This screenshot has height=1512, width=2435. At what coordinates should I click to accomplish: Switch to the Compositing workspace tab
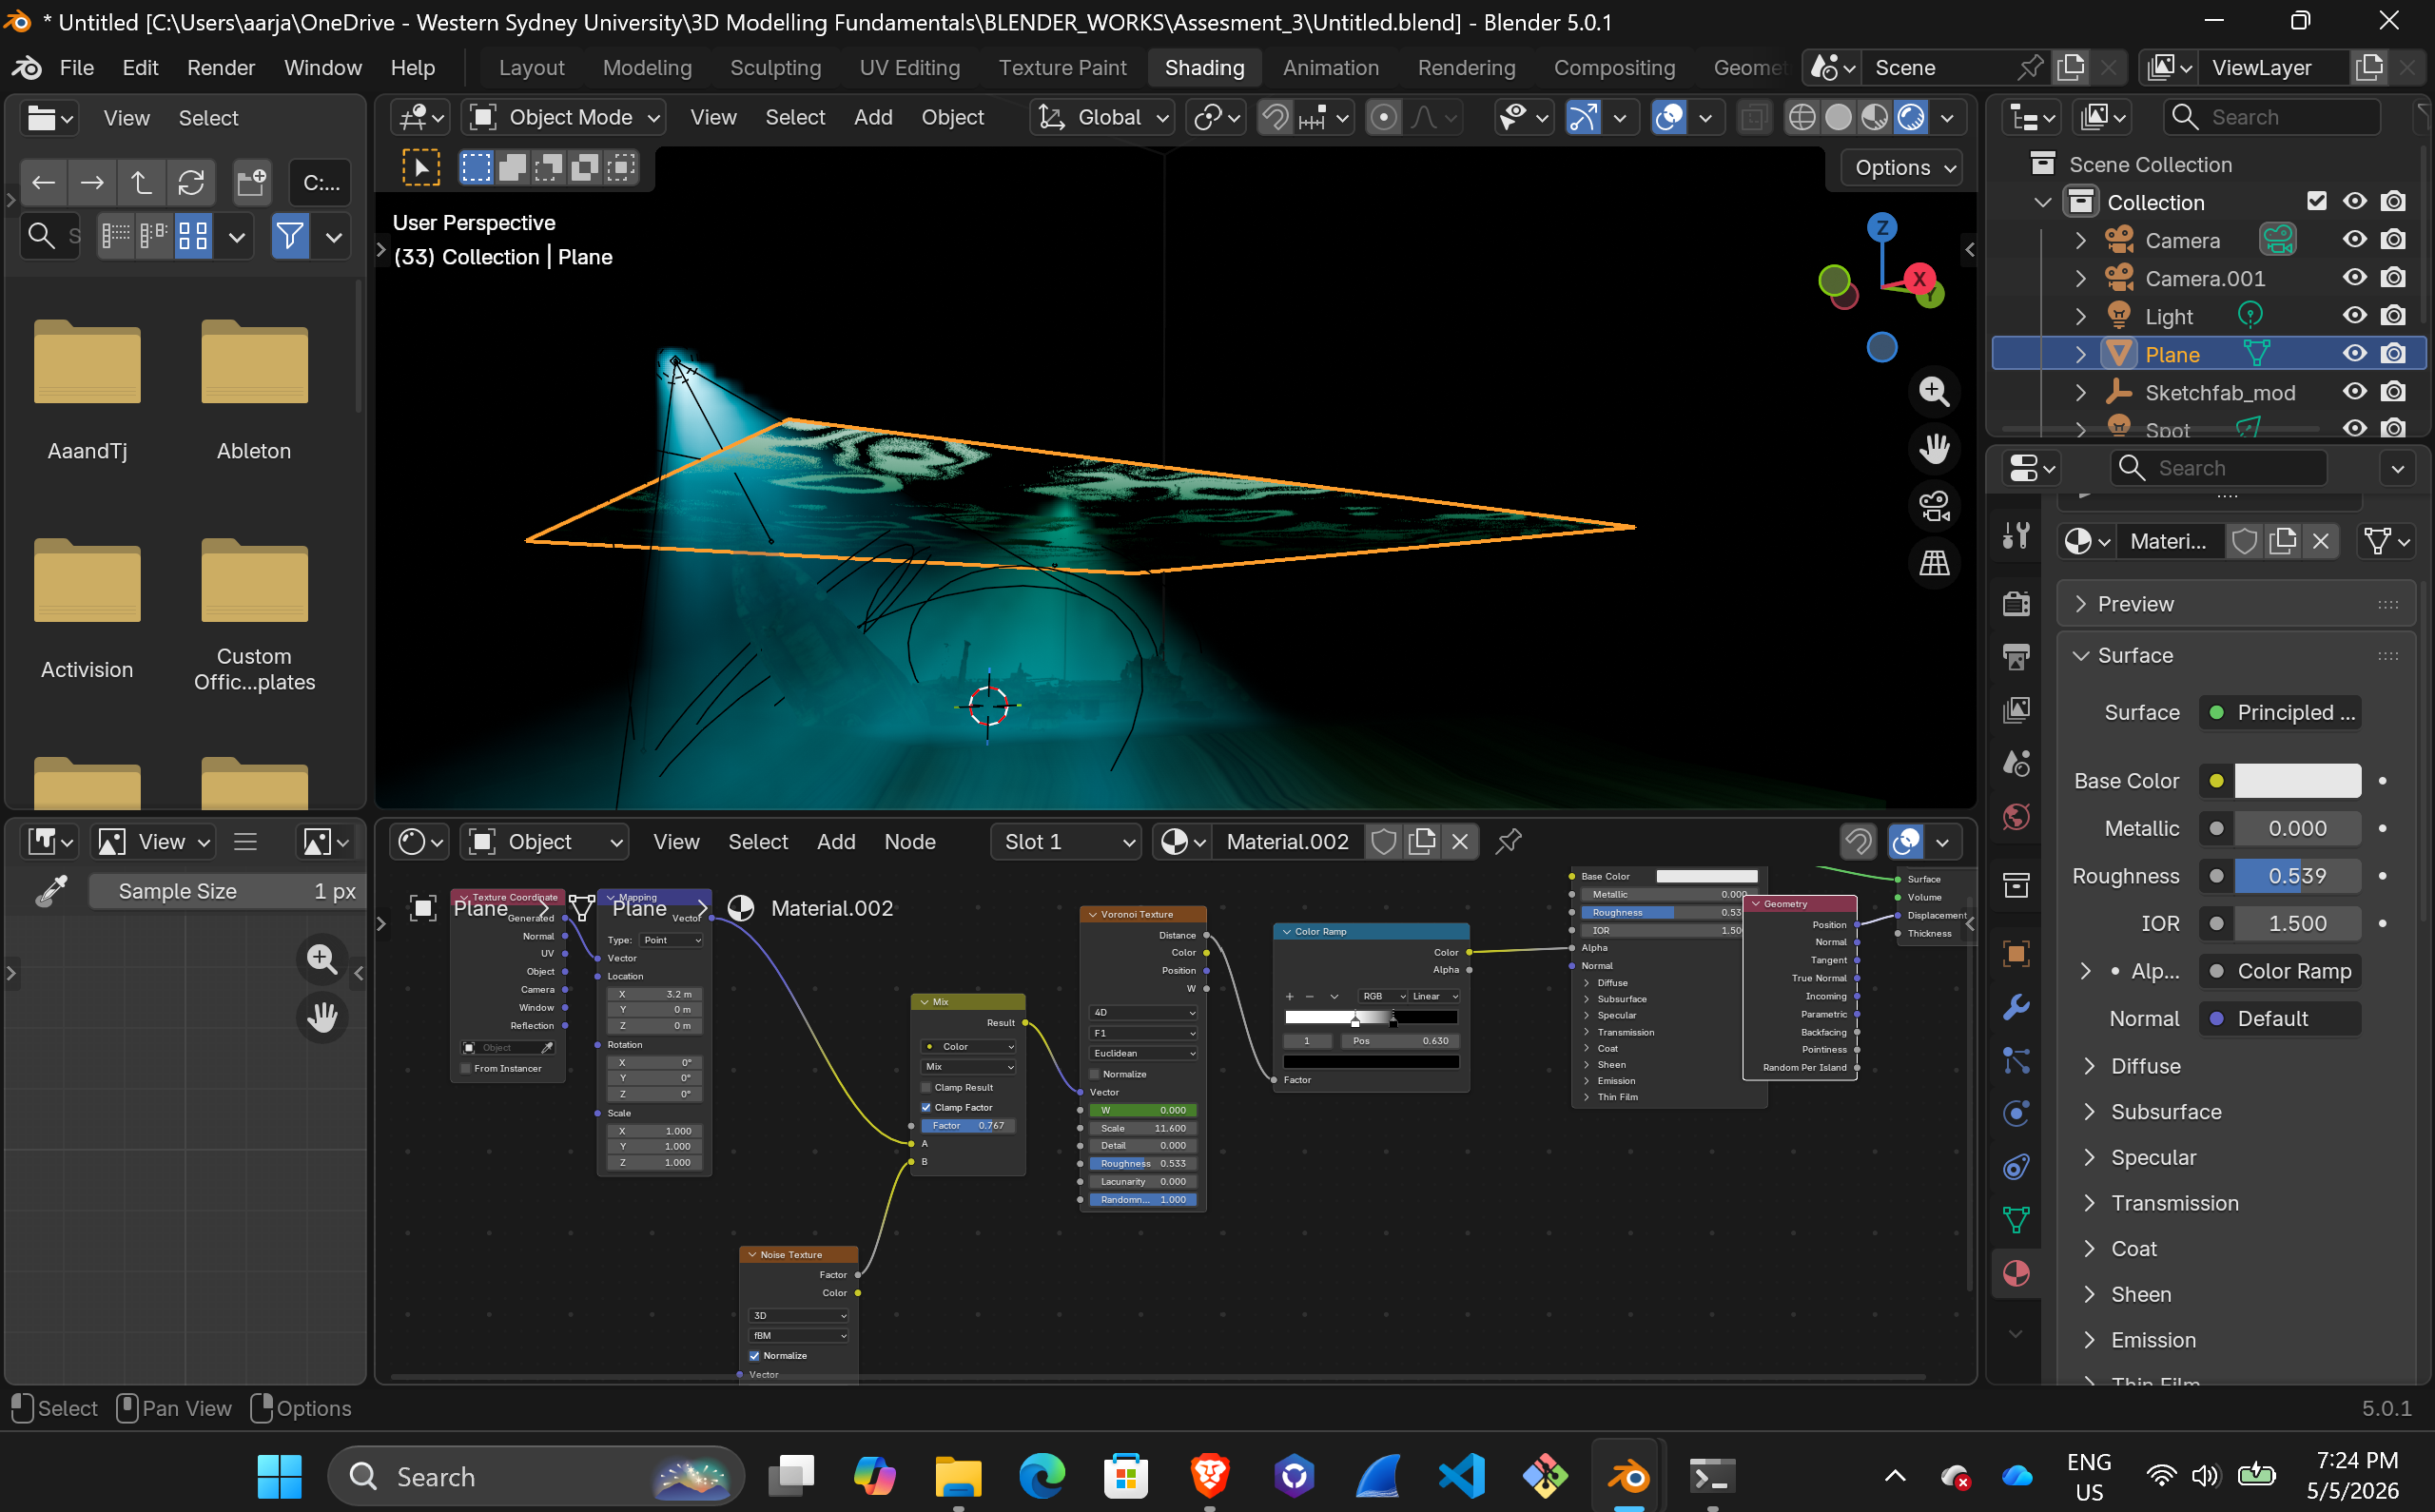click(x=1614, y=68)
